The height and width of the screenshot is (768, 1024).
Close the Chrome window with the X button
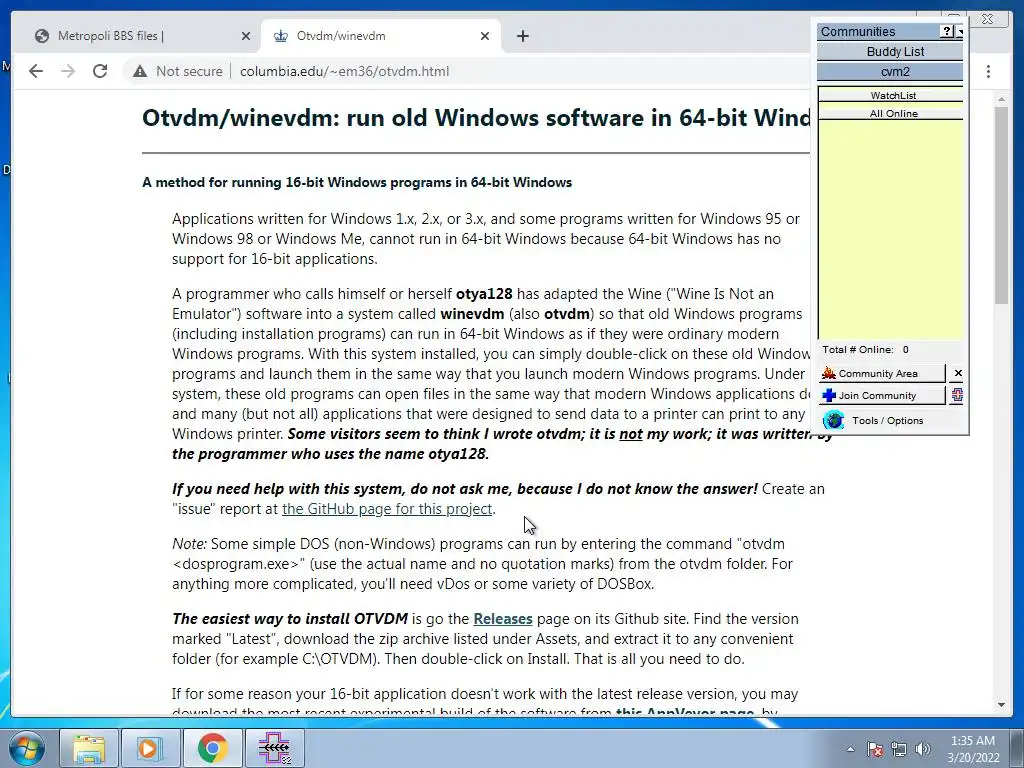click(x=987, y=19)
